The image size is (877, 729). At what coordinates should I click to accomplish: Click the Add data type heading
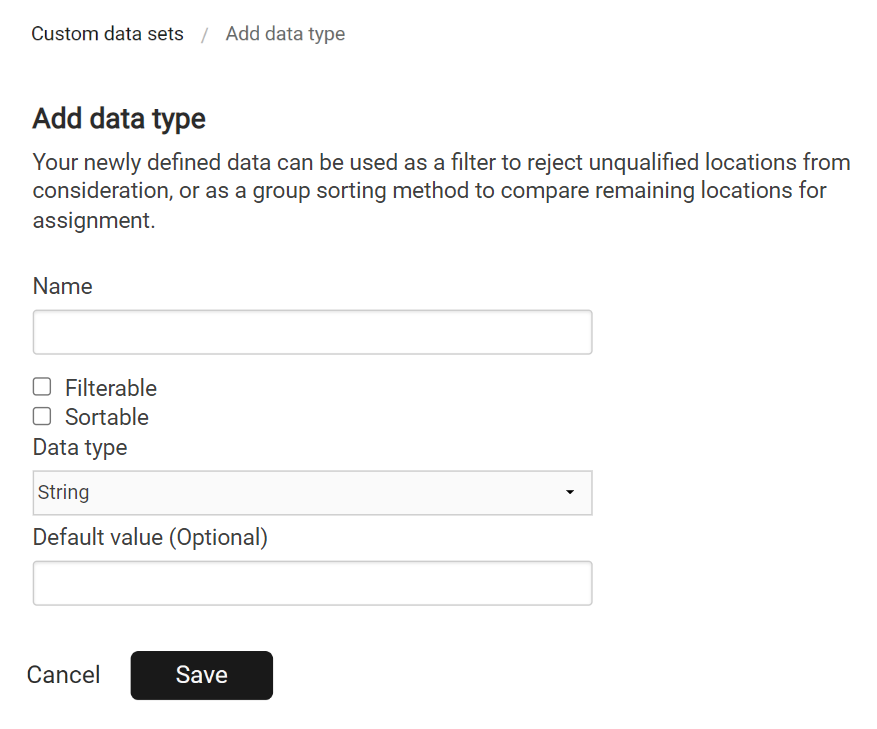(118, 118)
